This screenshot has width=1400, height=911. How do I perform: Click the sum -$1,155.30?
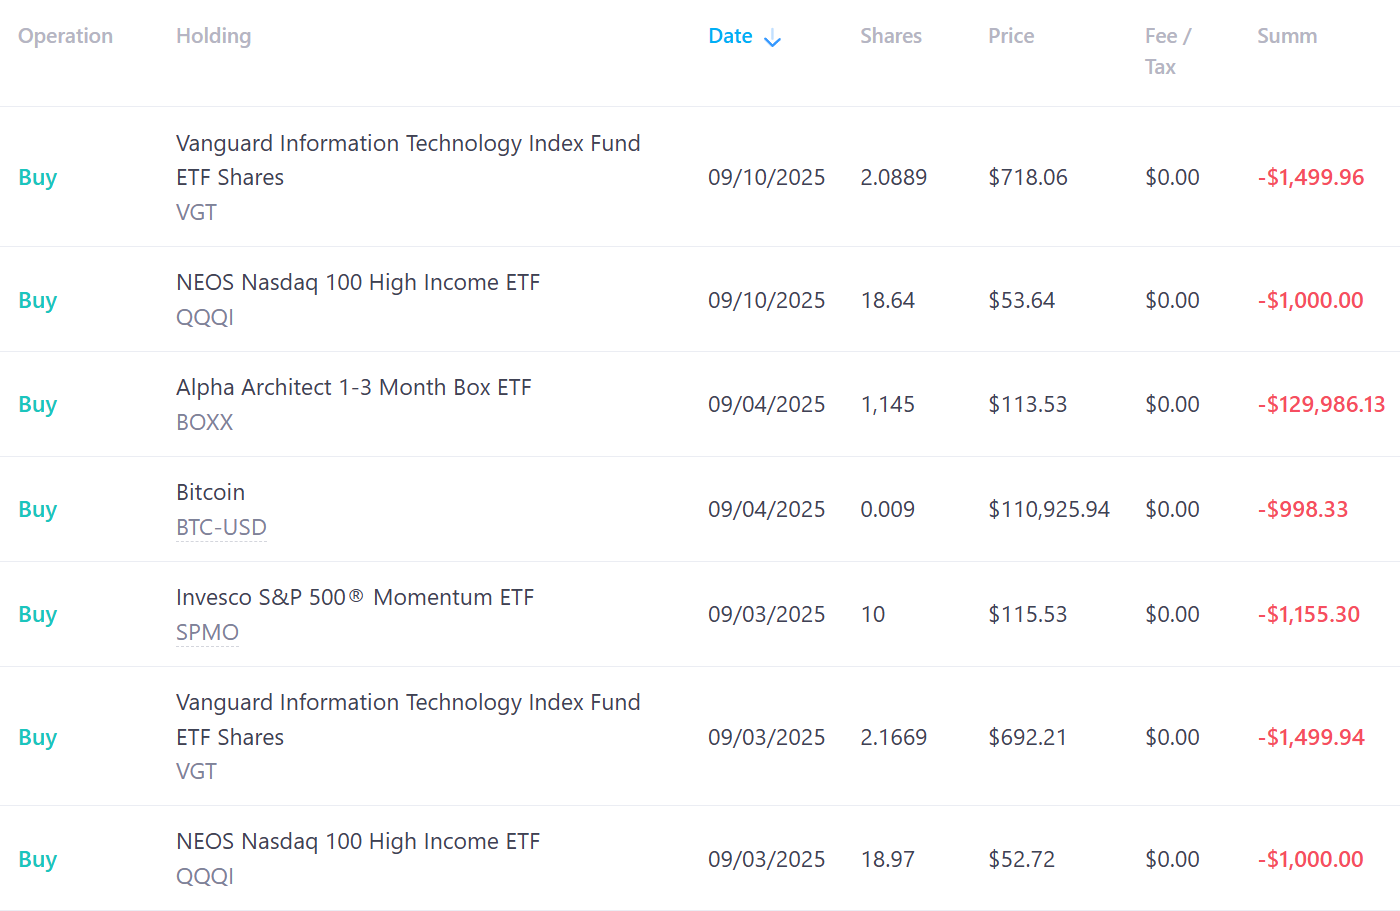pos(1308,614)
